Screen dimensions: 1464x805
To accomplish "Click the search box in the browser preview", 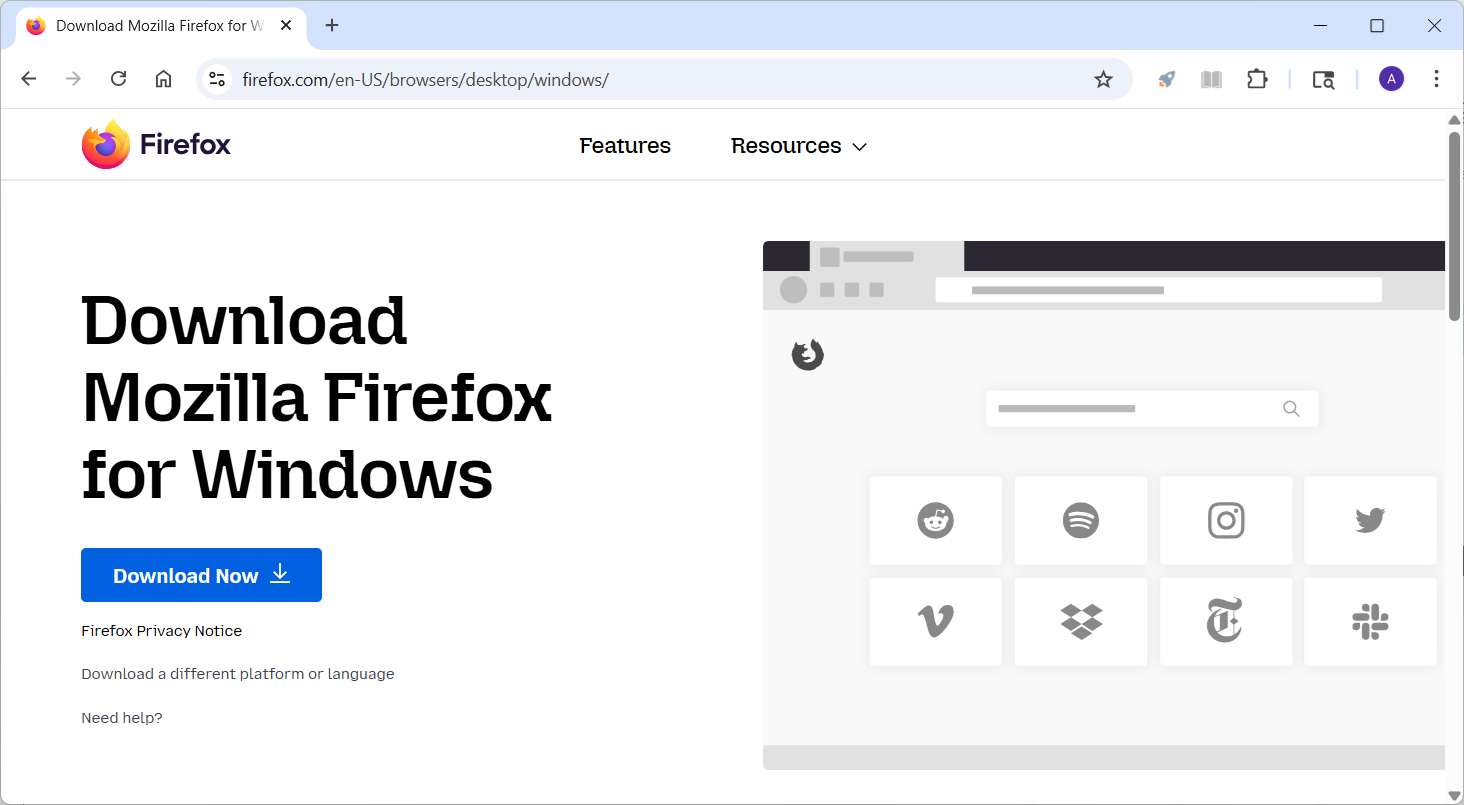I will [1151, 408].
